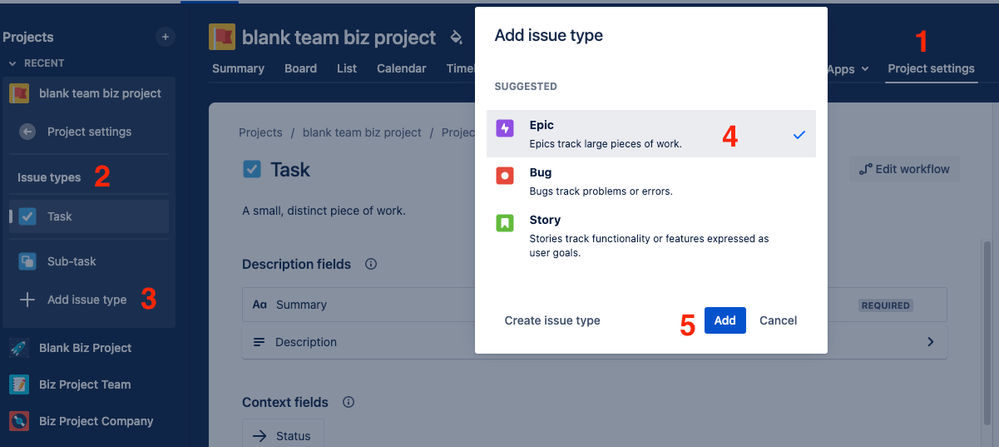999x447 pixels.
Task: Select the Bug issue type option
Action: (x=650, y=181)
